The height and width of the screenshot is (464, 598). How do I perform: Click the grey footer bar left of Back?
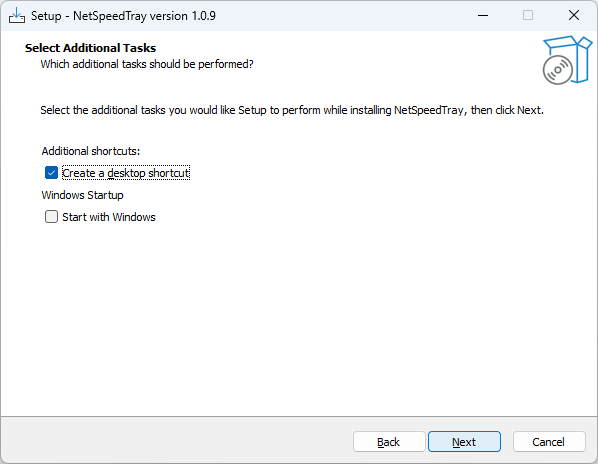point(175,441)
